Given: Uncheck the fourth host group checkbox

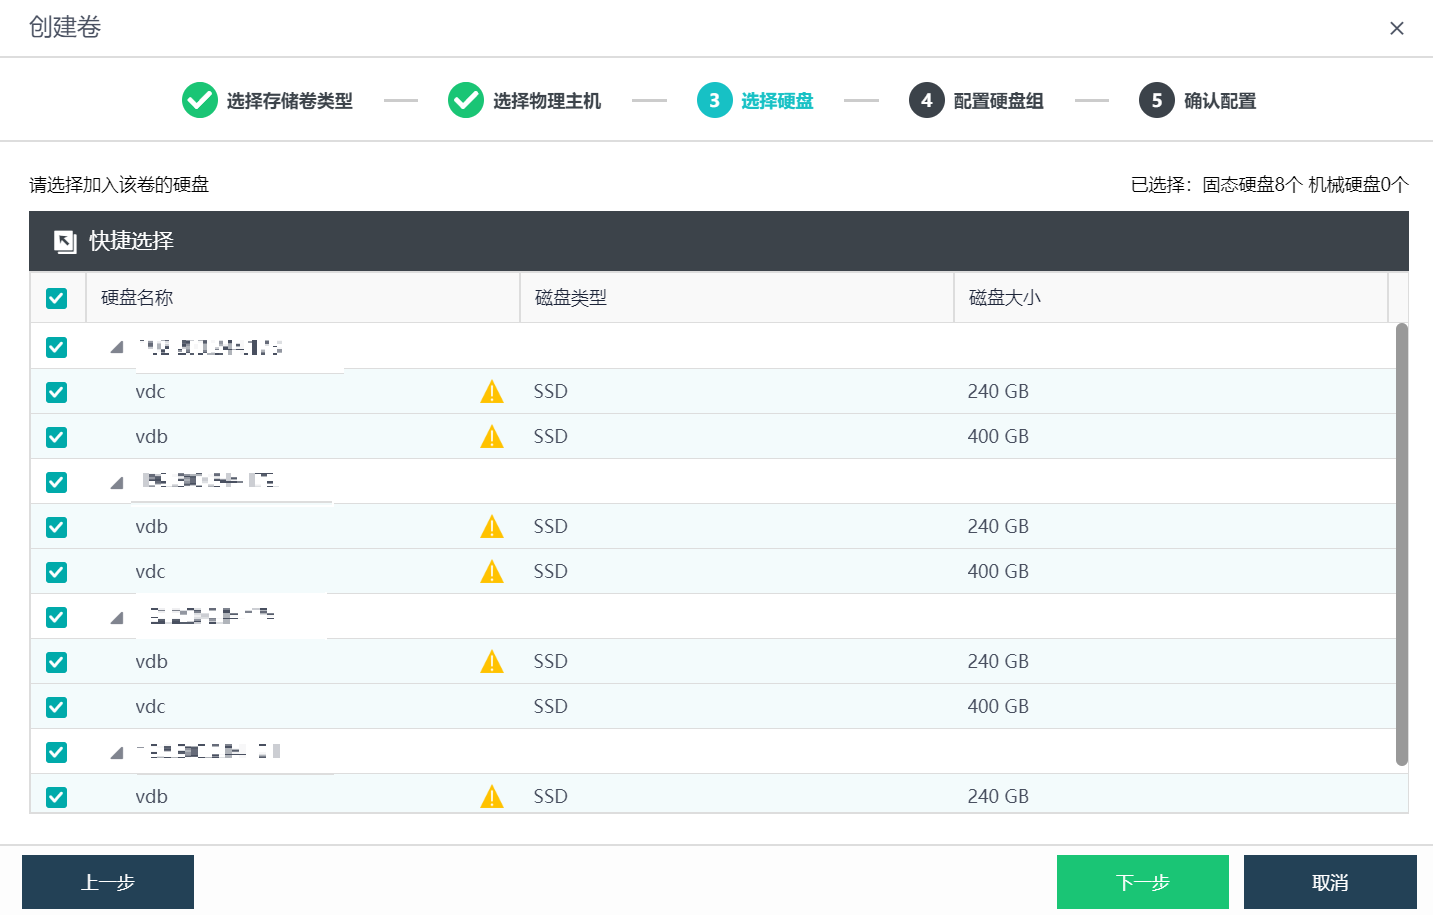Looking at the screenshot, I should pos(57,752).
